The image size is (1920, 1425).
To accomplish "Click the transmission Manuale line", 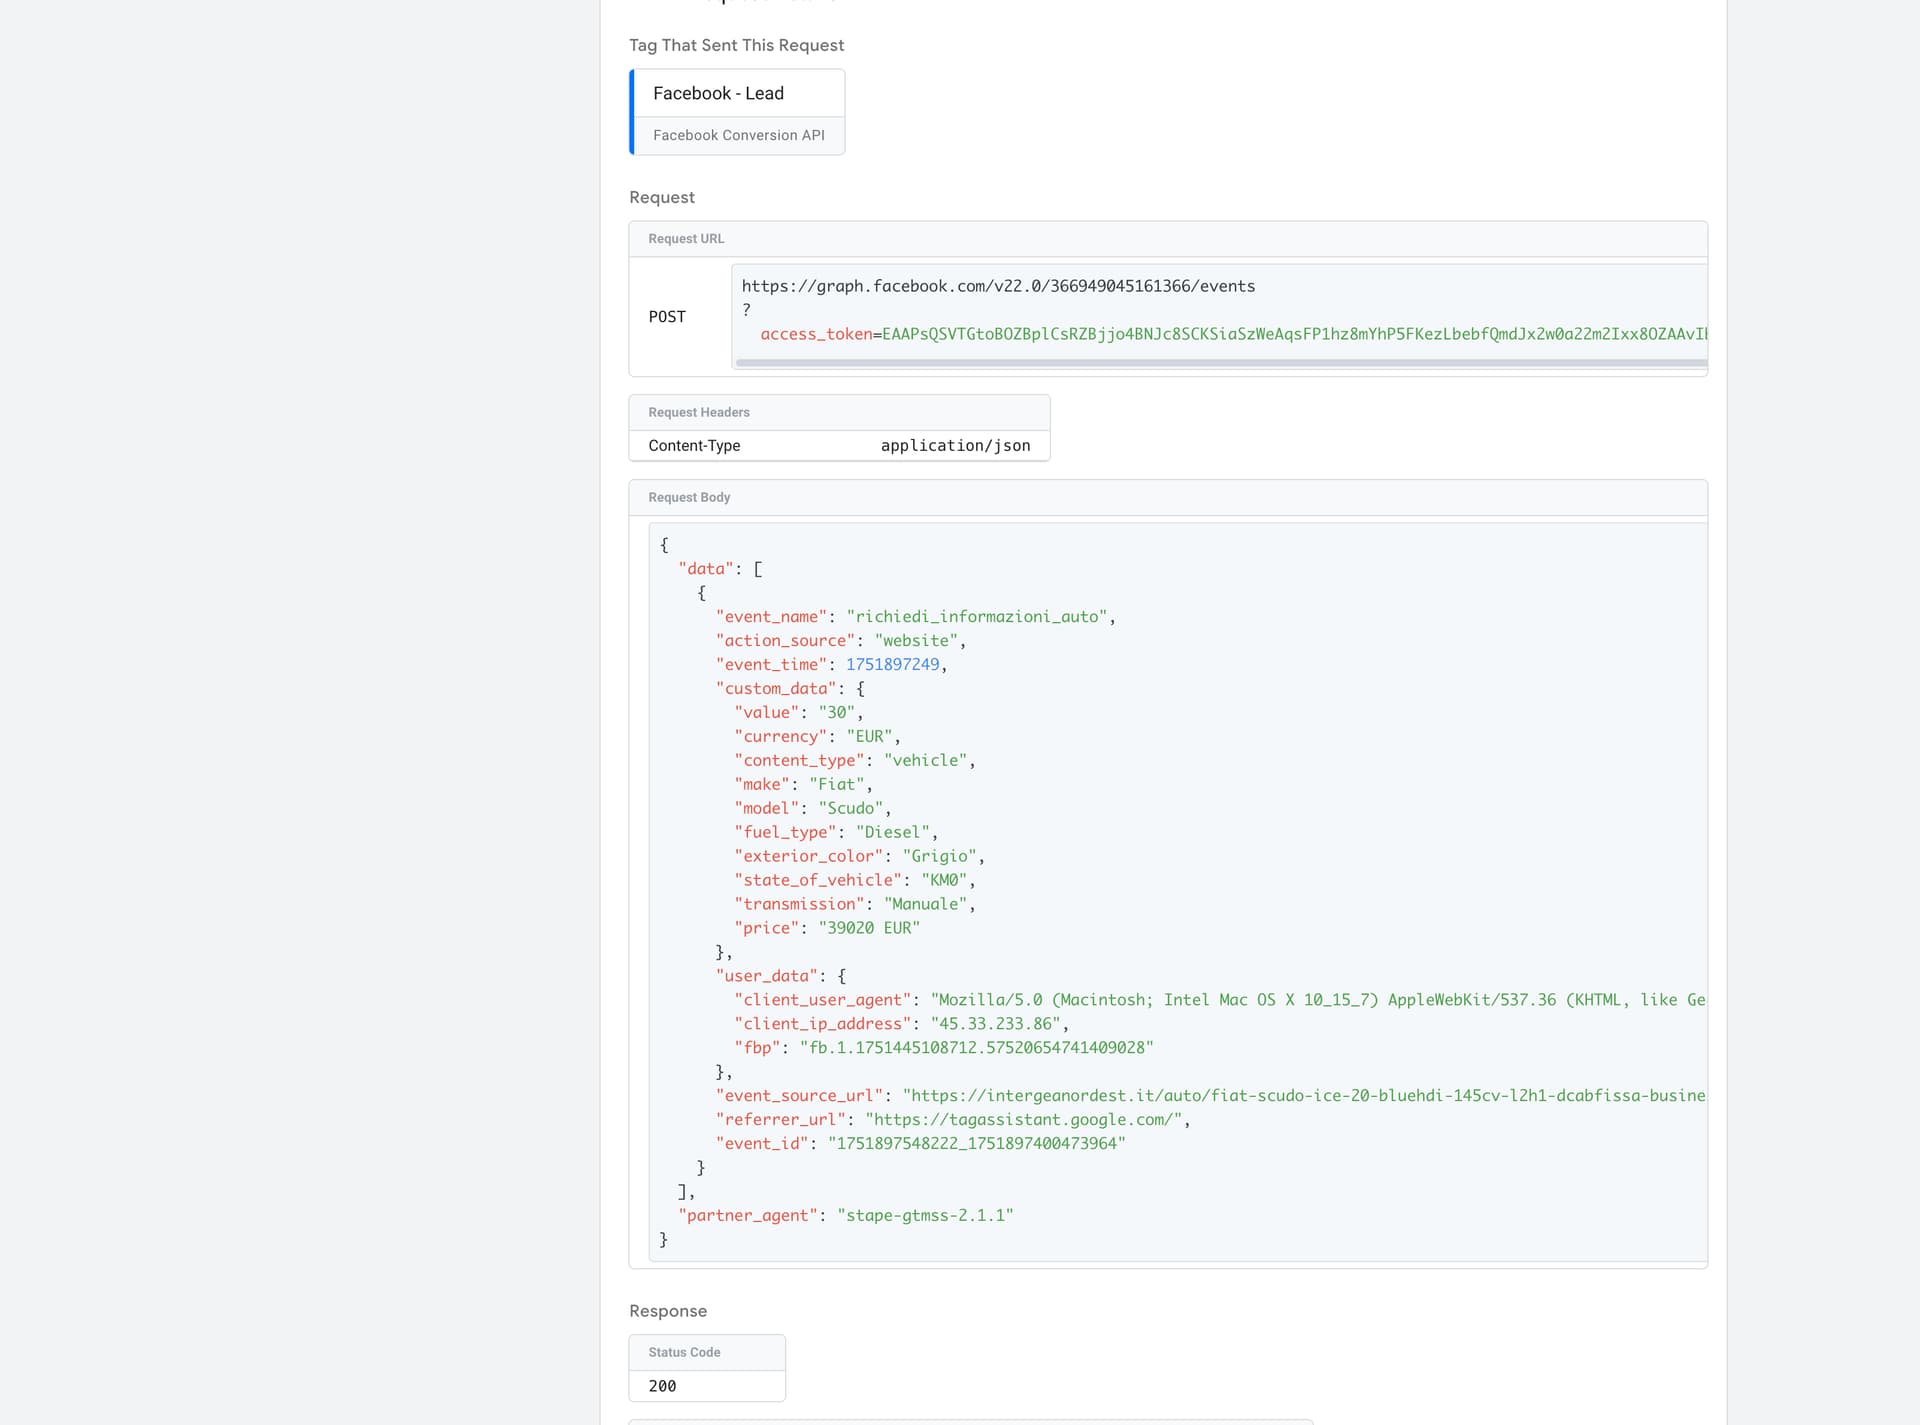I will (854, 905).
